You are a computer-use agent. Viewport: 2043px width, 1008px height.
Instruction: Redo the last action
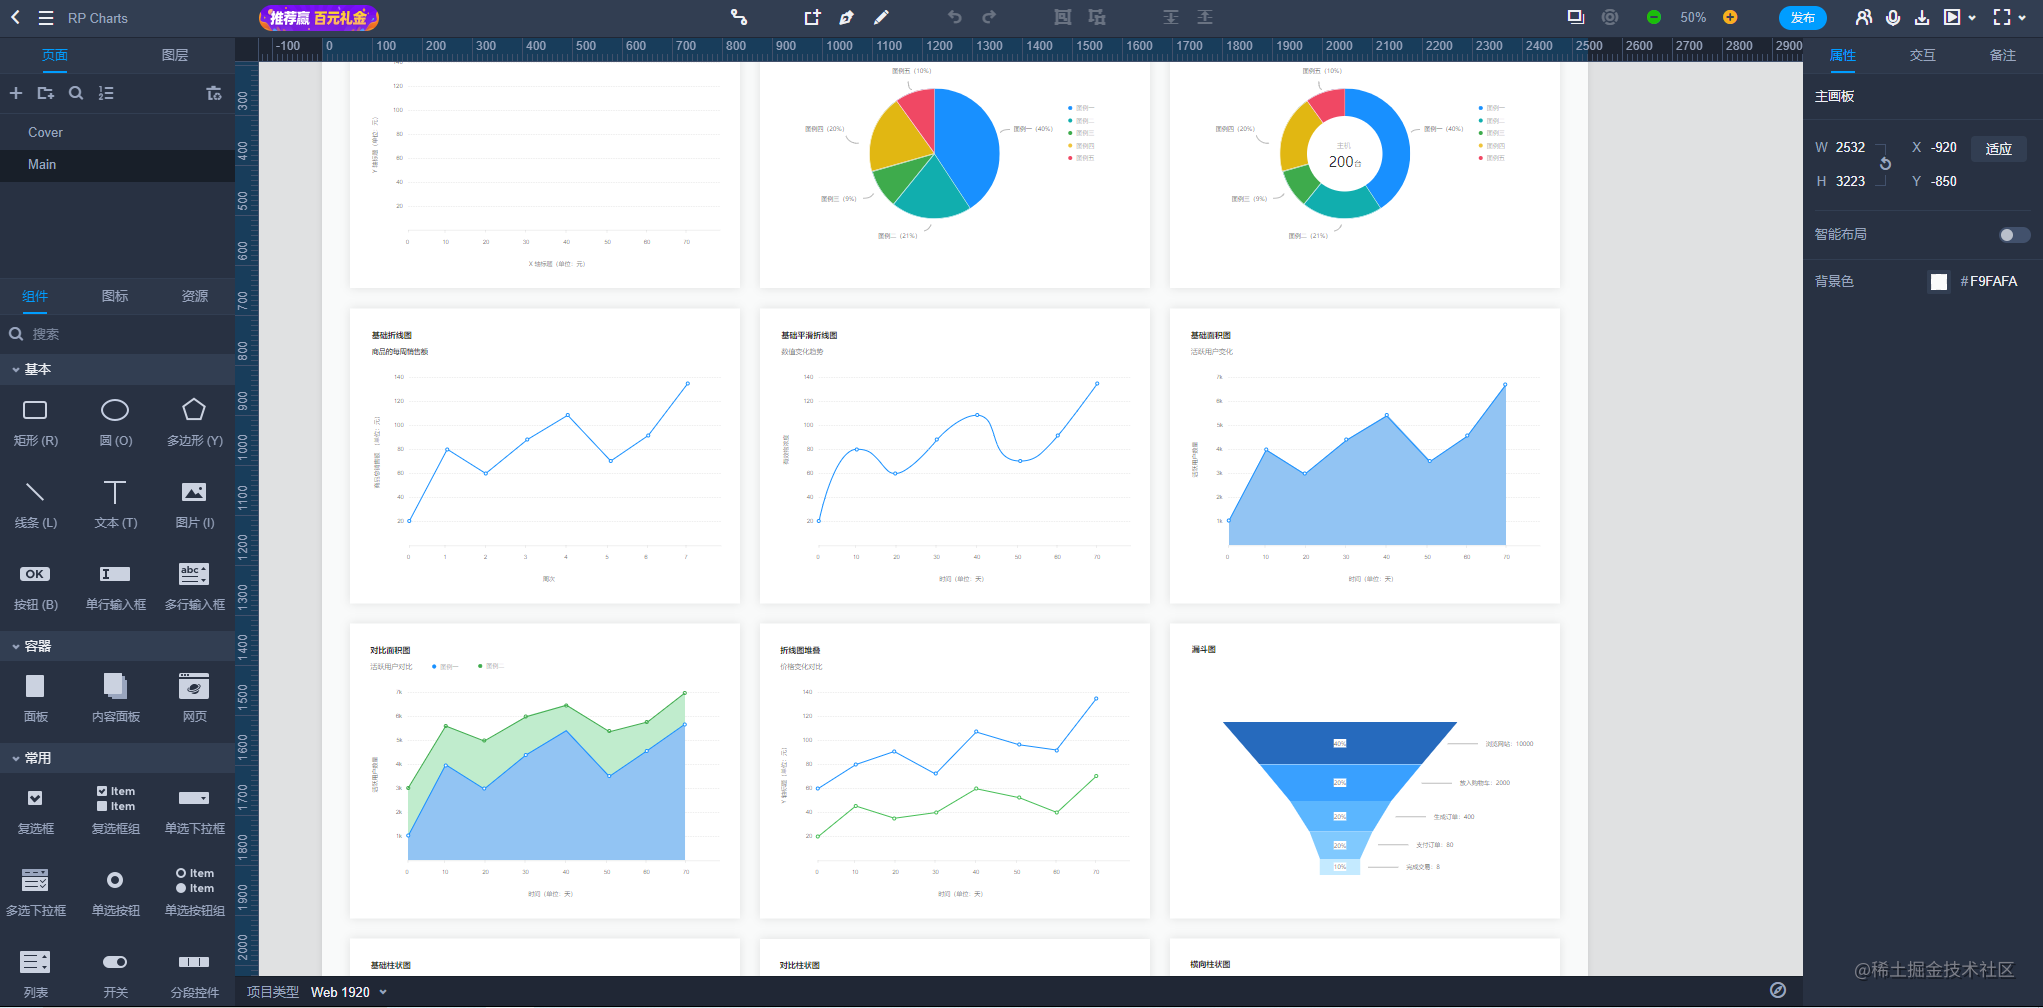pos(989,17)
